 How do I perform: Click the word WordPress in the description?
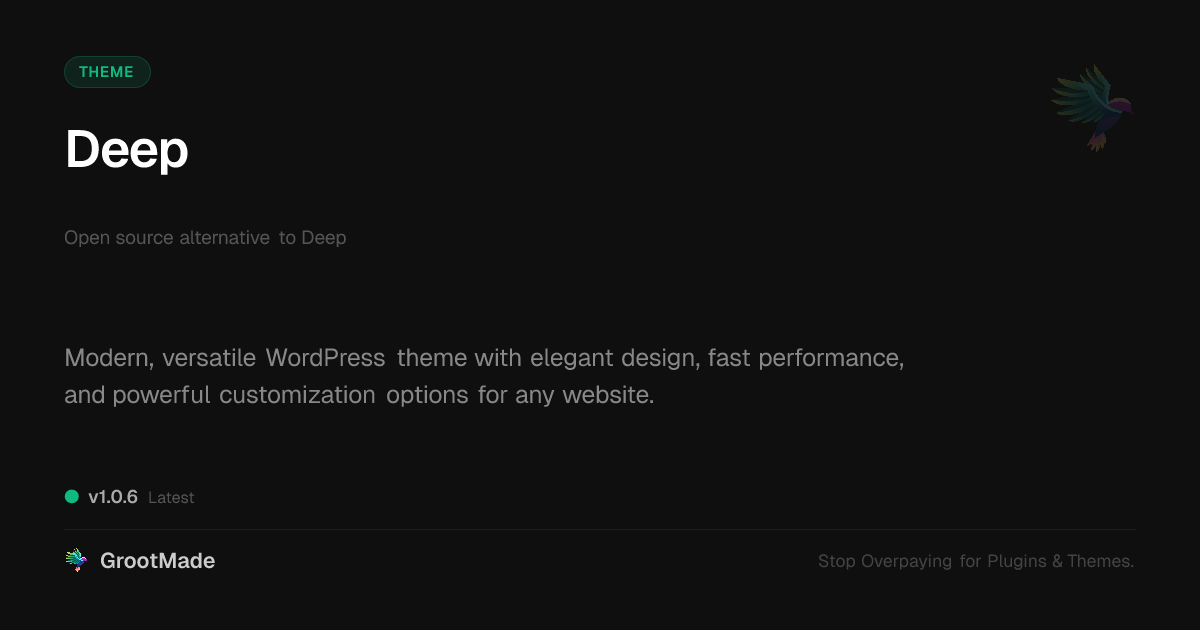click(325, 358)
